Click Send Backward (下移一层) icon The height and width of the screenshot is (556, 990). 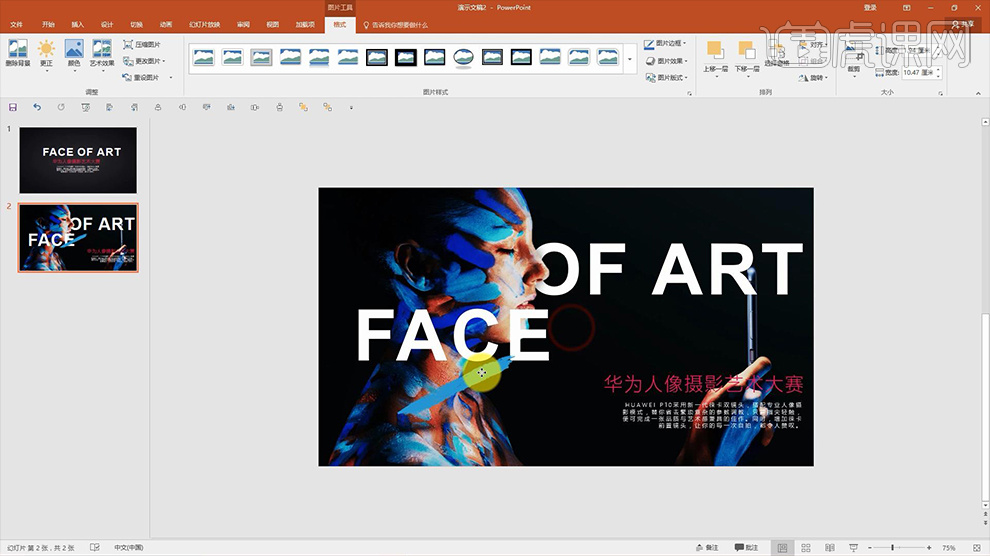pyautogui.click(x=746, y=50)
